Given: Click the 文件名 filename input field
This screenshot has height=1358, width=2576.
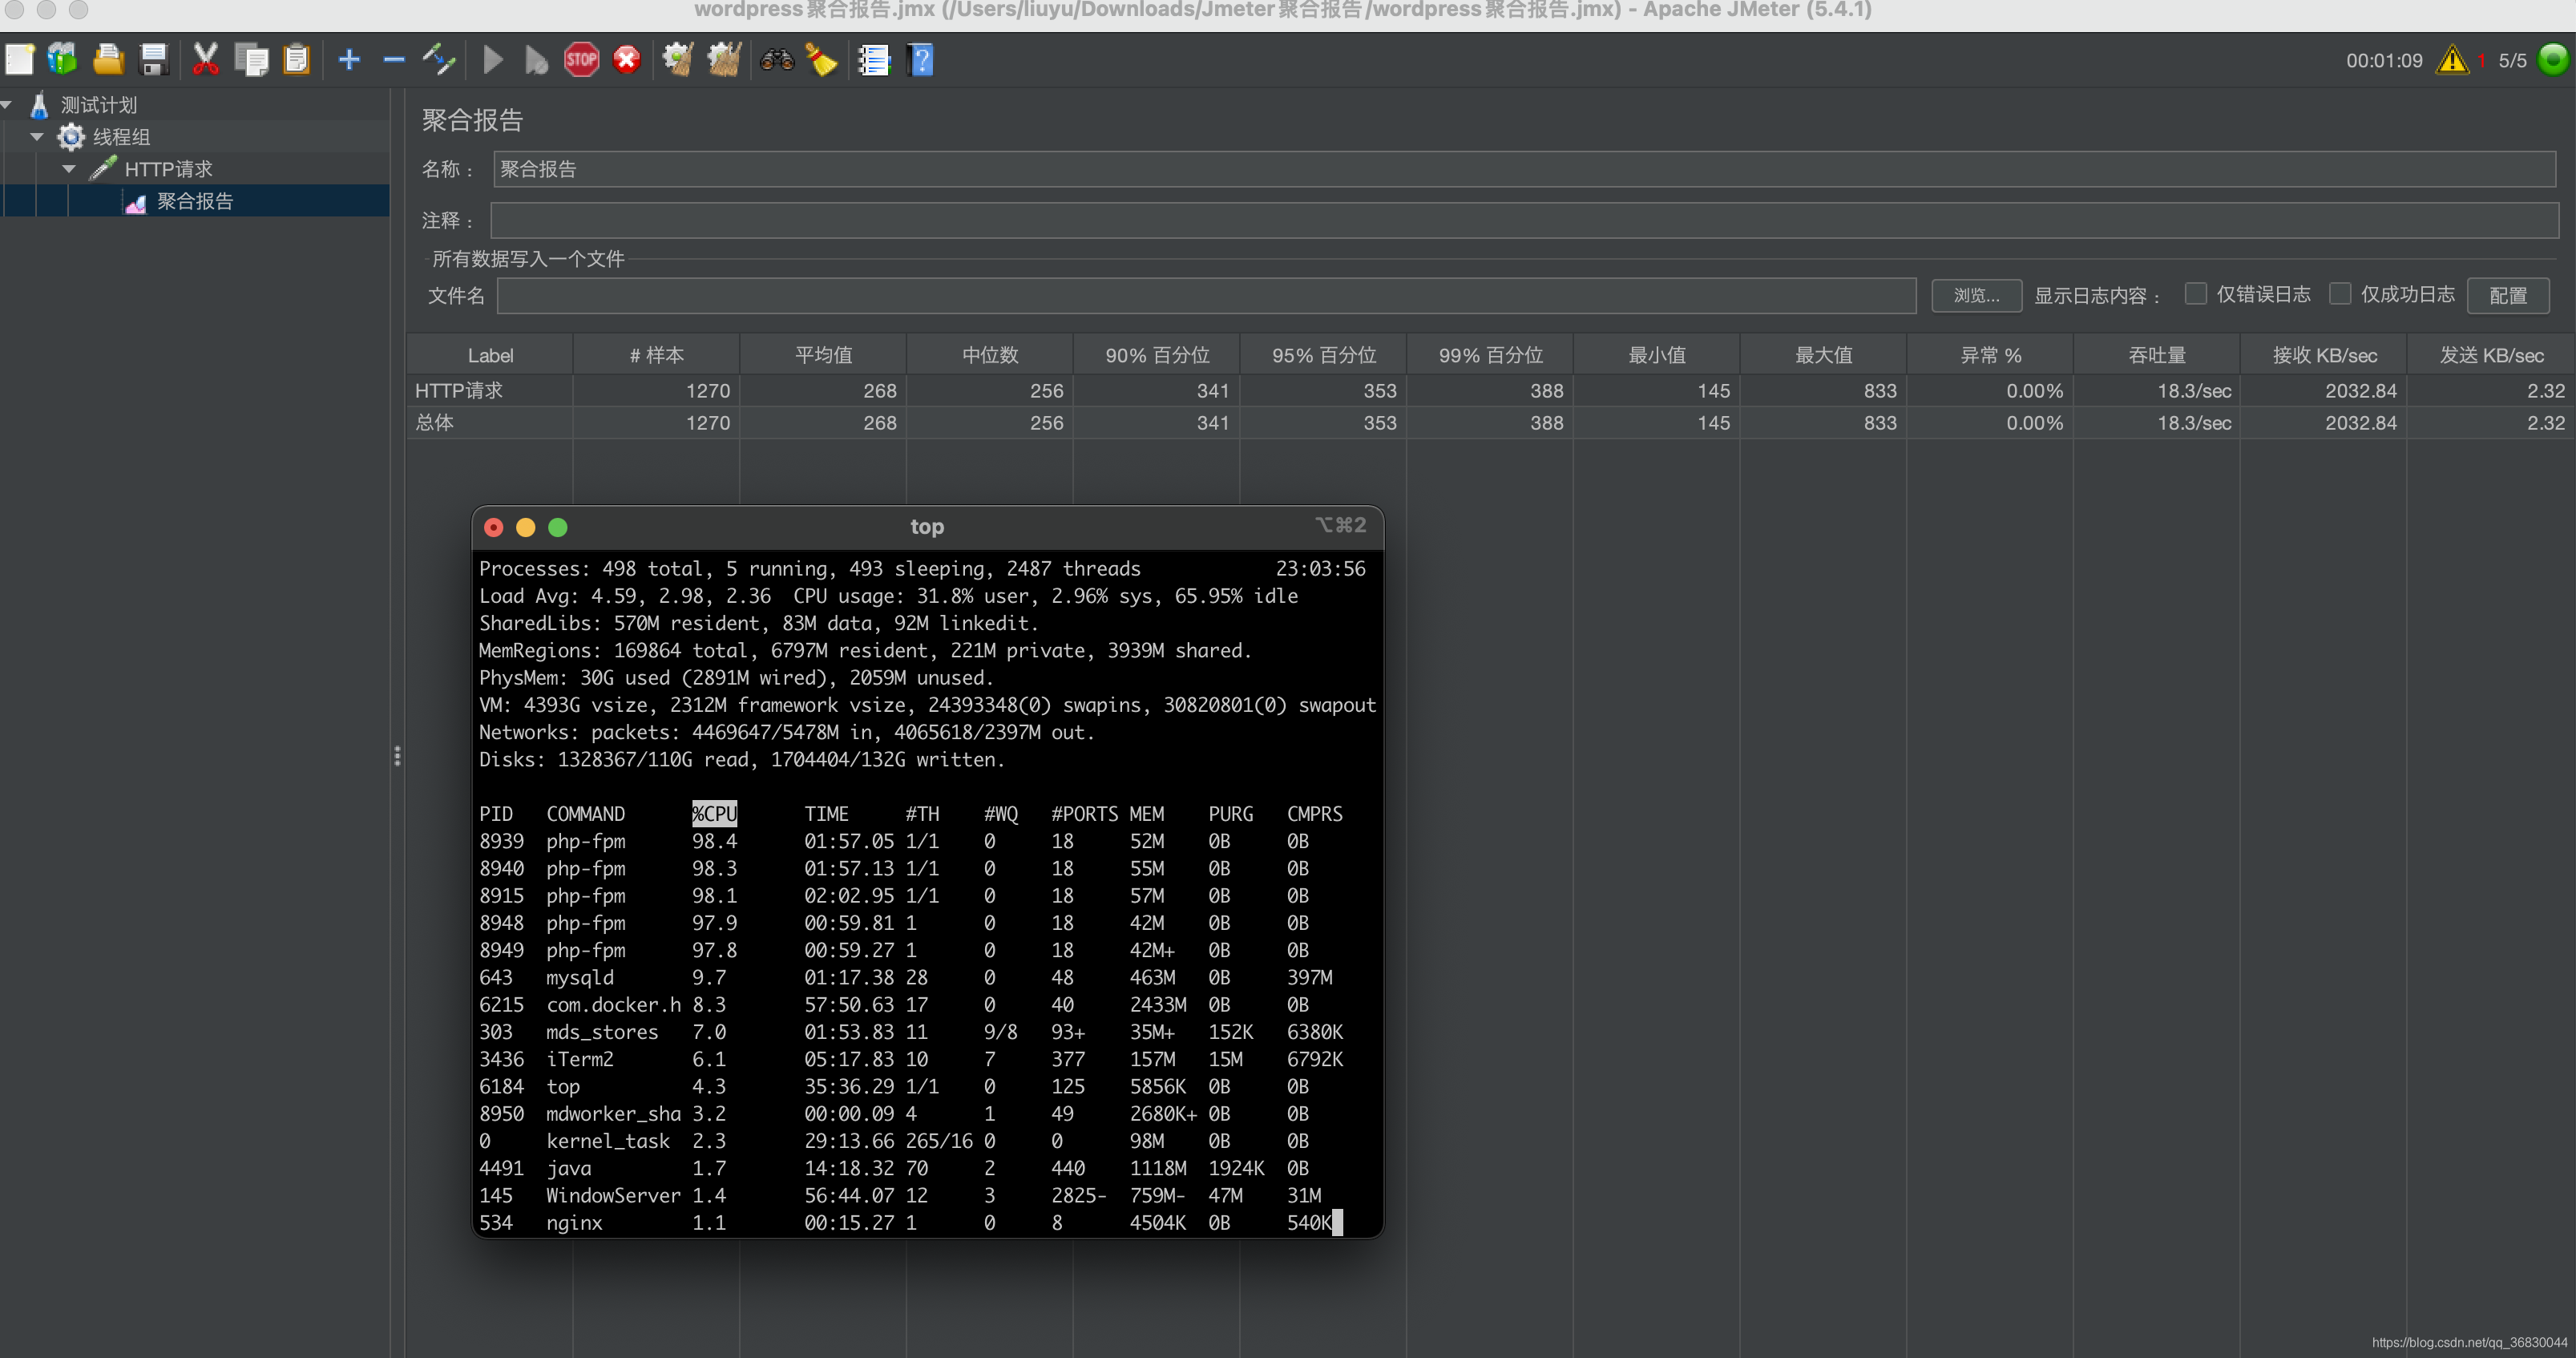Looking at the screenshot, I should click(1206, 295).
